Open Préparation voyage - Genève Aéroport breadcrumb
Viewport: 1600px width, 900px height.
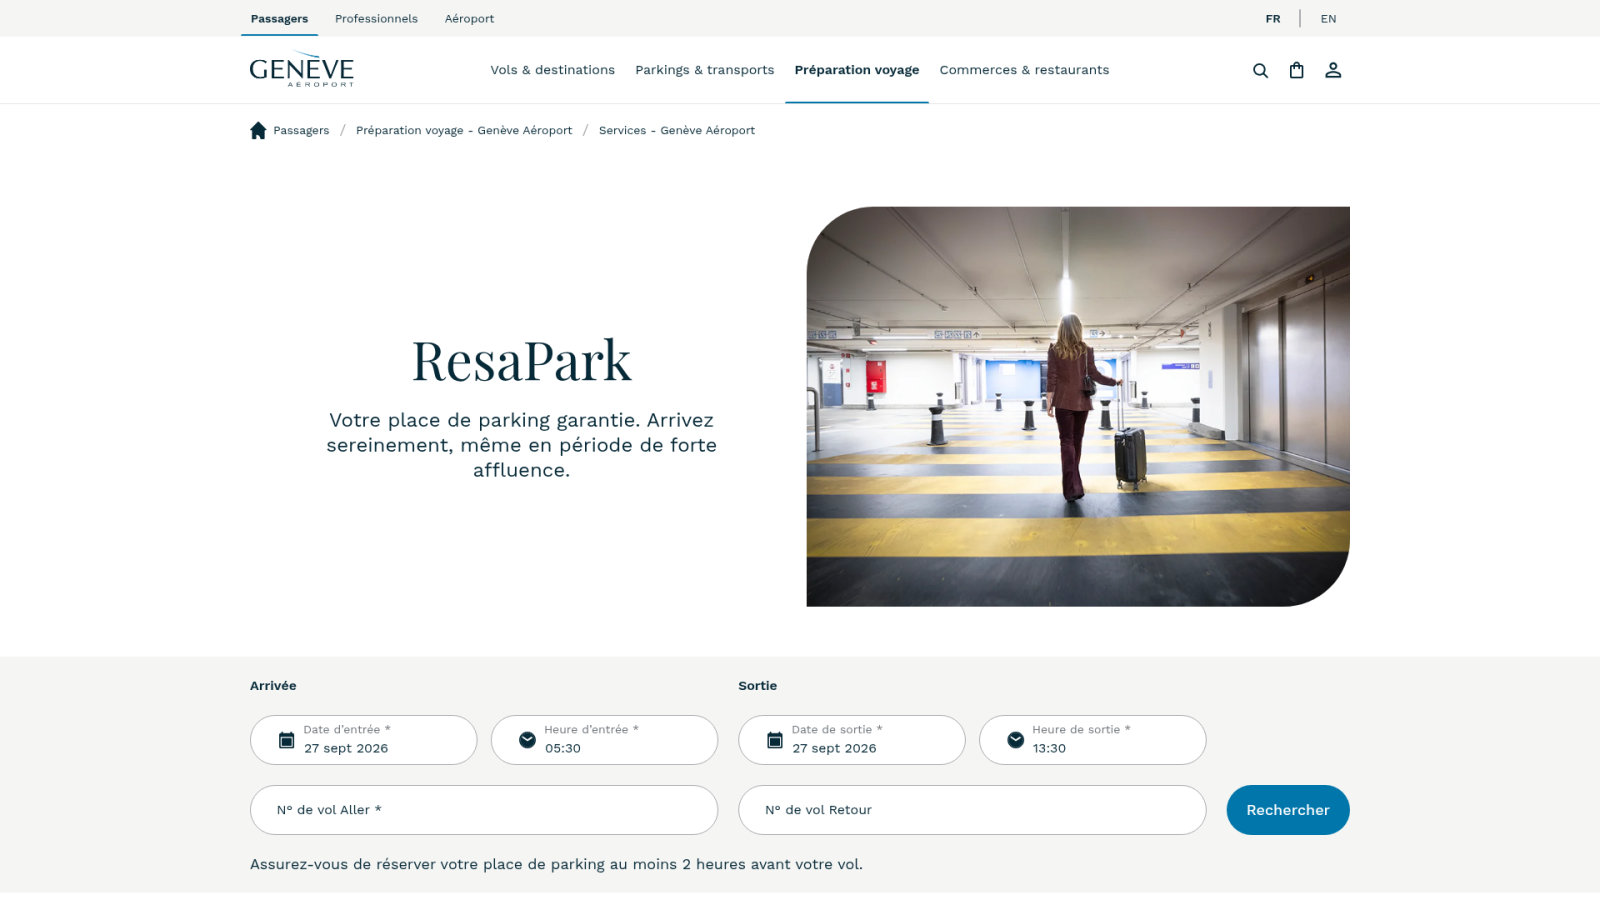click(464, 130)
